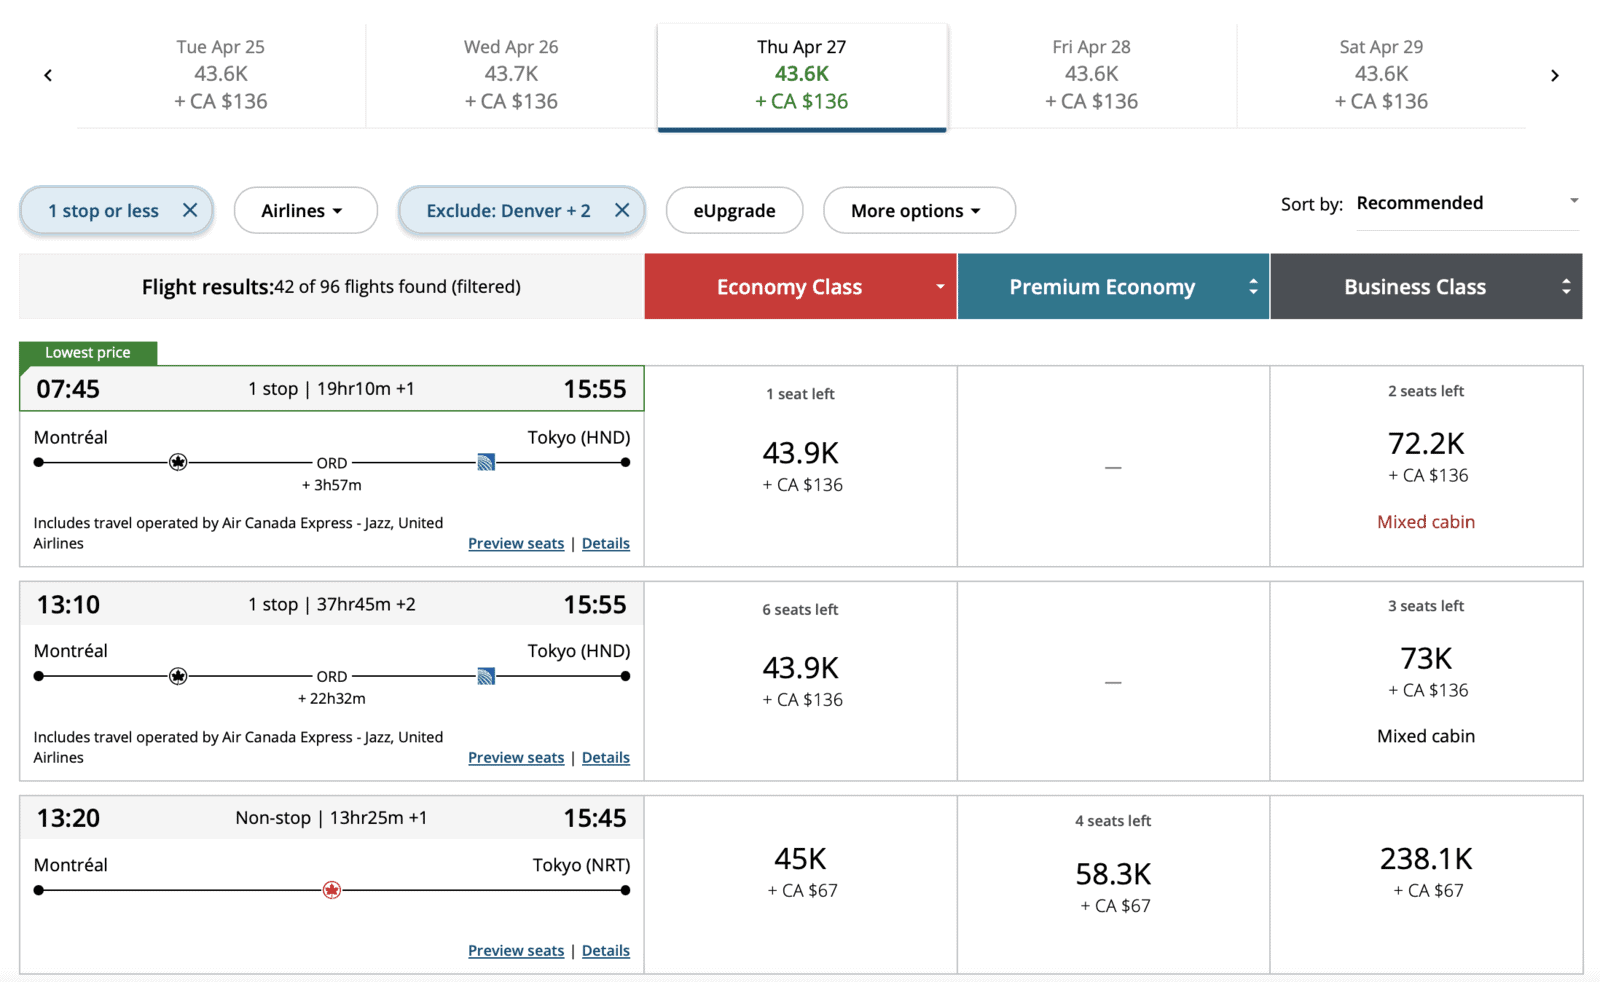
Task: Click the right arrow to view later dates
Action: pyautogui.click(x=1555, y=75)
